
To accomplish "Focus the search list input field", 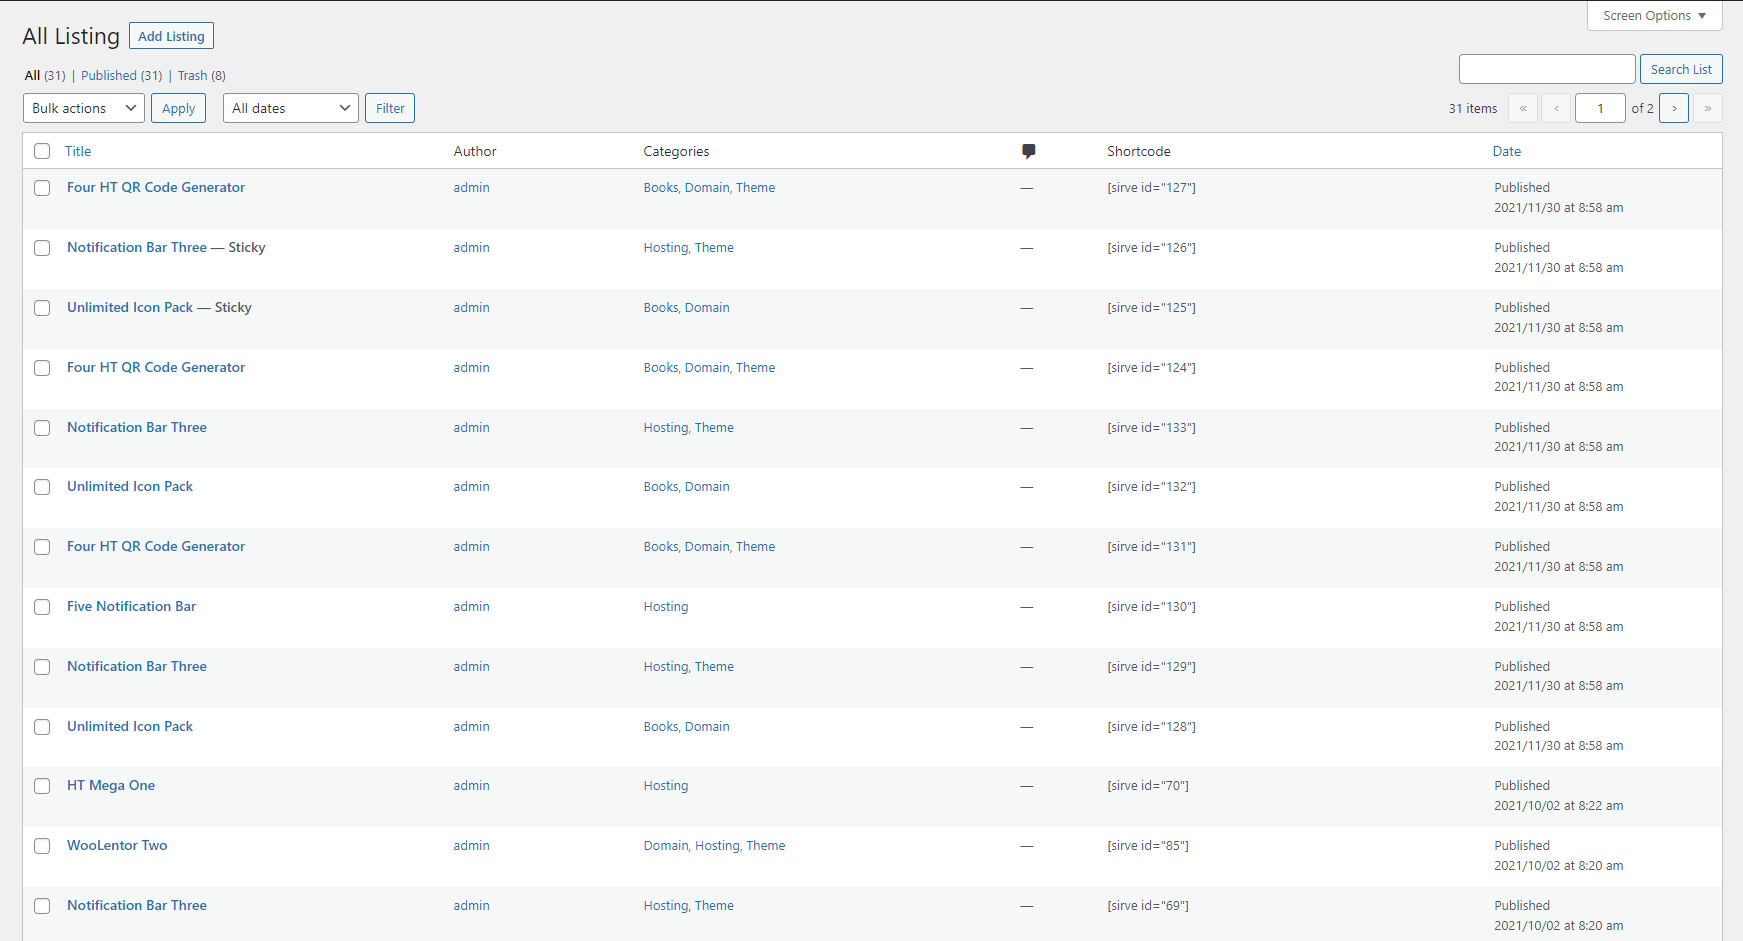I will tap(1547, 69).
